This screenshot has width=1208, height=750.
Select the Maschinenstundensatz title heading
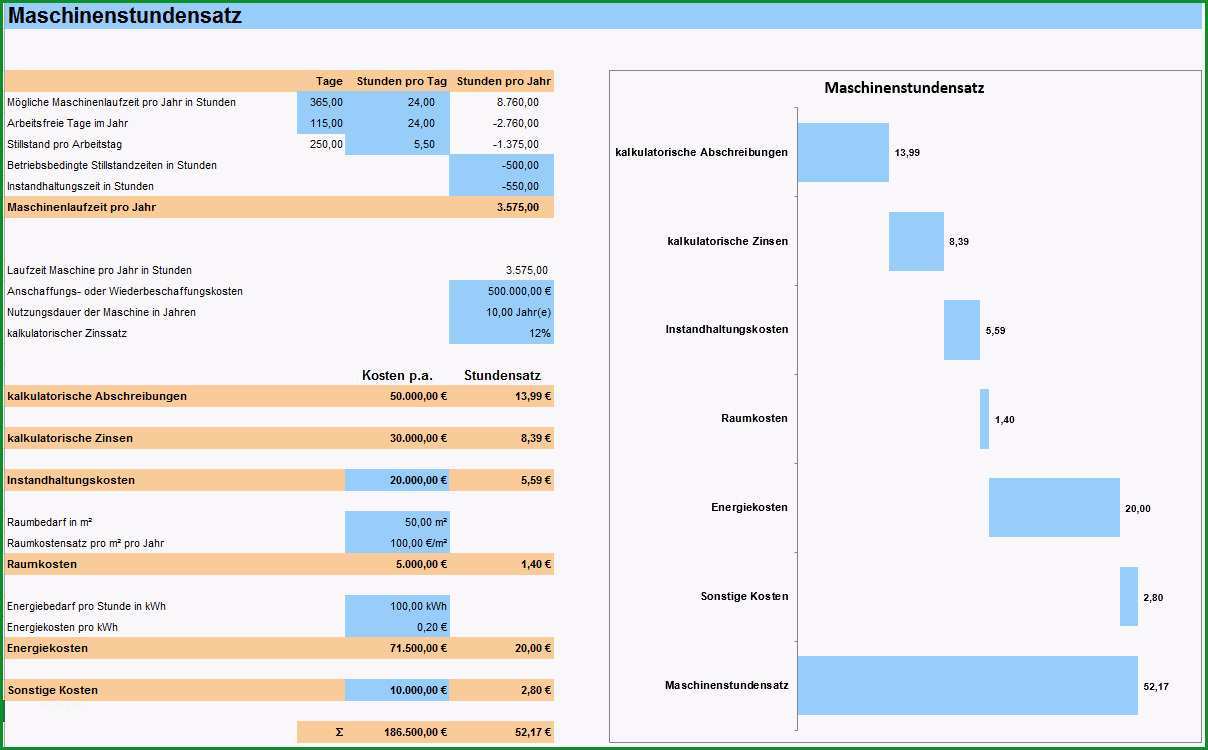[x=125, y=16]
